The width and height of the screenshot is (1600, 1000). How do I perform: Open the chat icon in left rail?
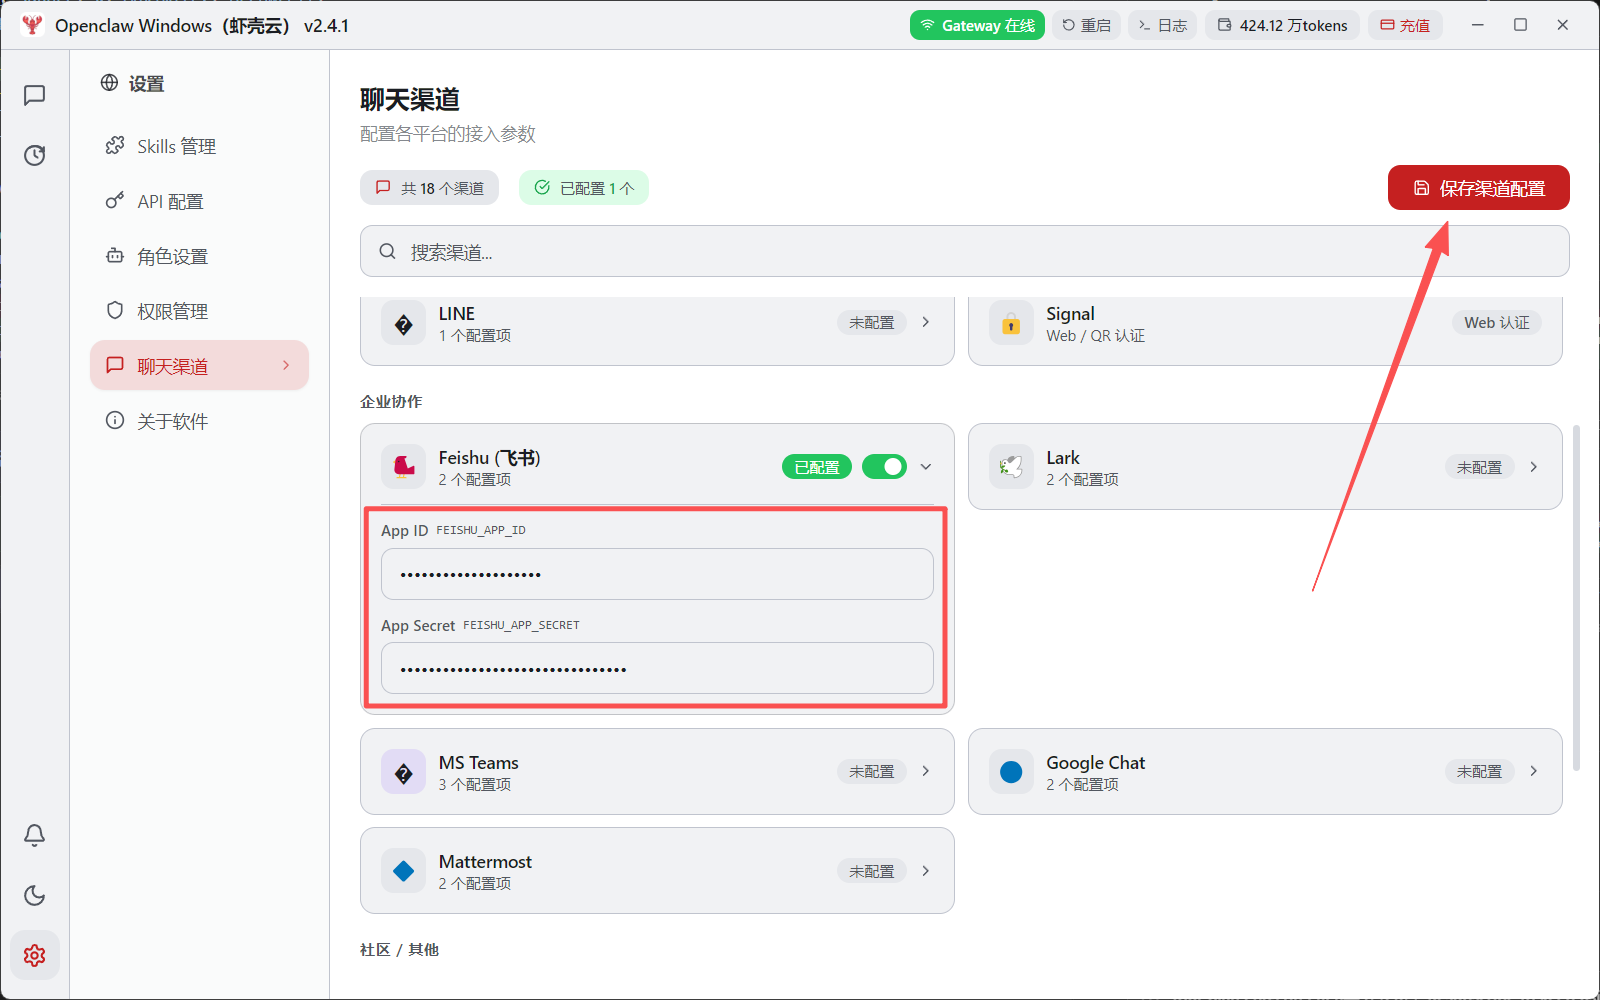[34, 95]
